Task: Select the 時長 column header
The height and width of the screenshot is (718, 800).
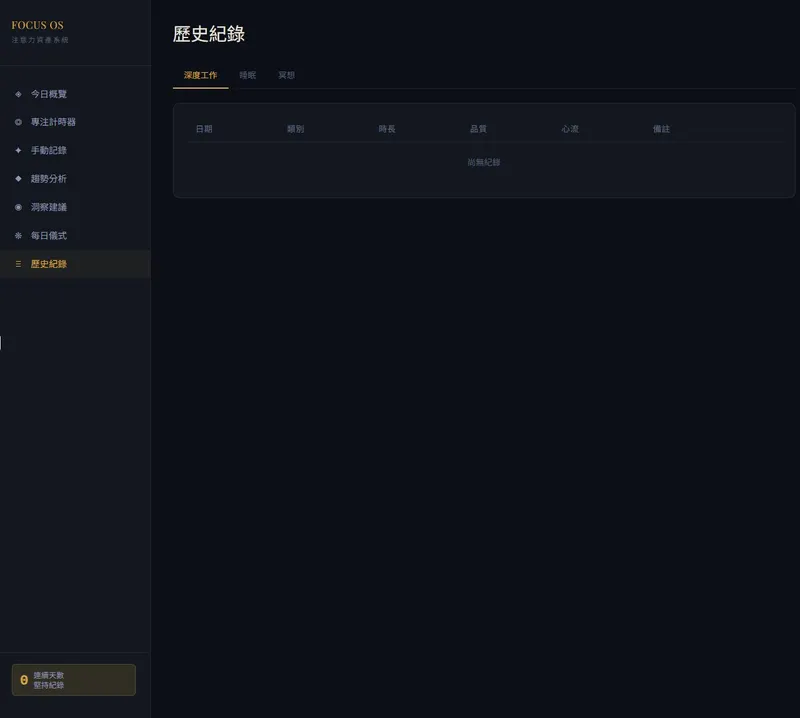Action: coord(387,129)
